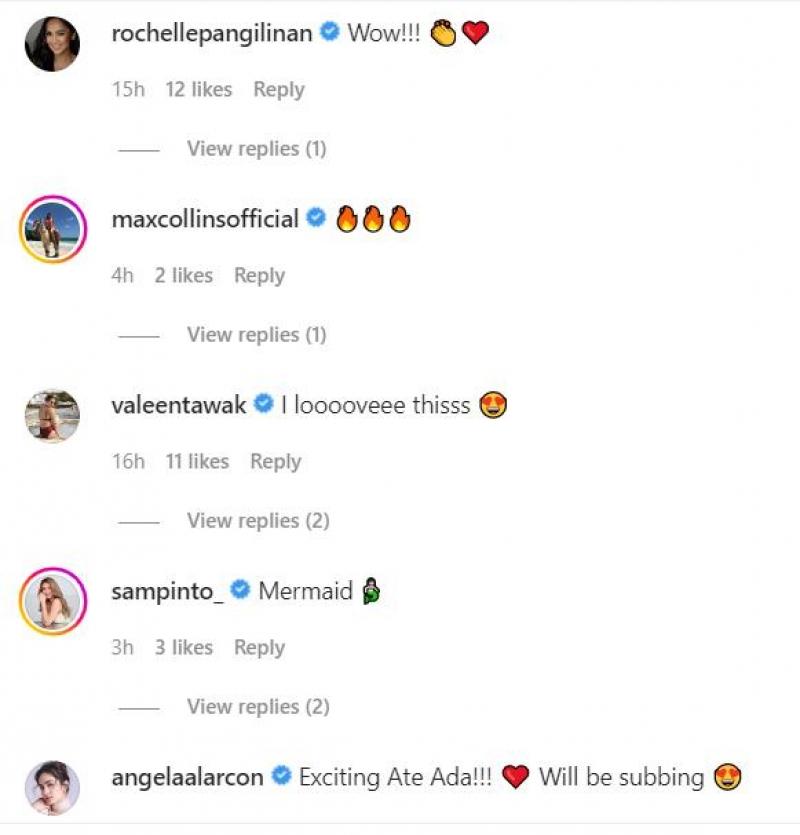Reply to sampinto_'s Mermaid comment
This screenshot has height=835, width=800.
tap(259, 648)
